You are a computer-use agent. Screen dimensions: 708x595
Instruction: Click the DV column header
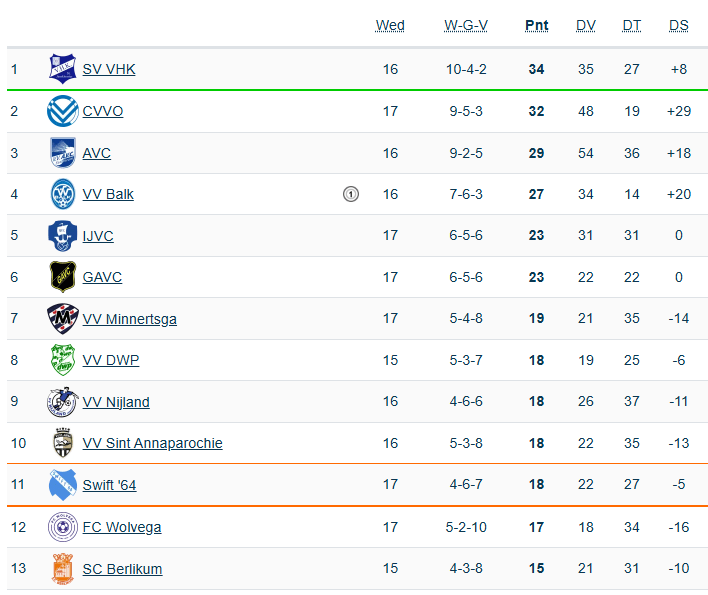click(586, 25)
